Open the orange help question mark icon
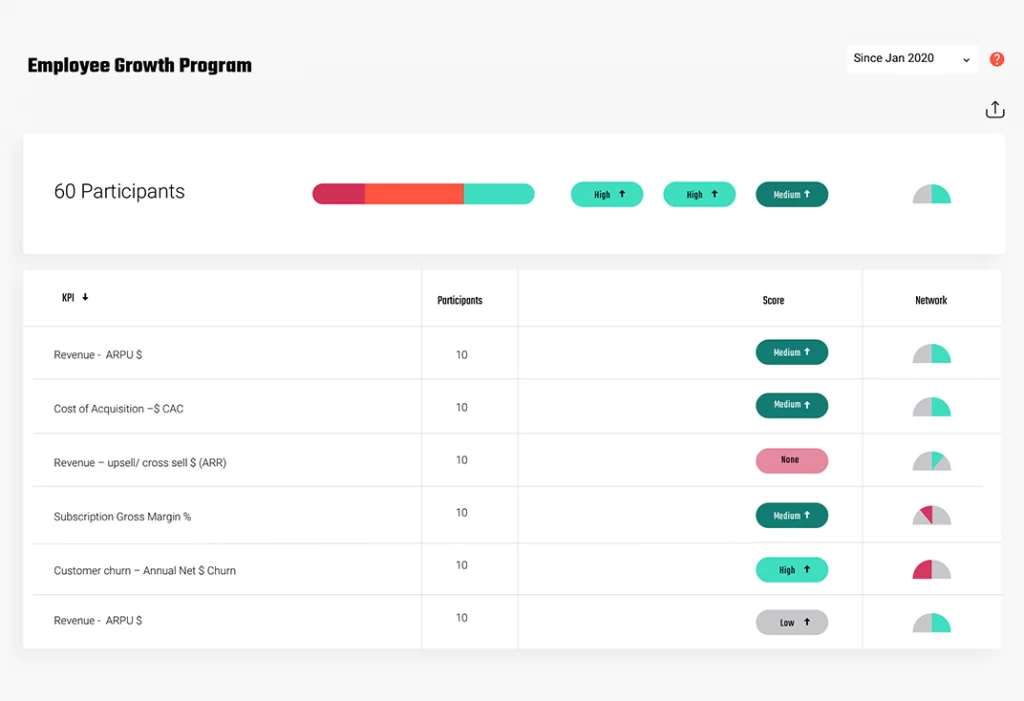 (997, 59)
